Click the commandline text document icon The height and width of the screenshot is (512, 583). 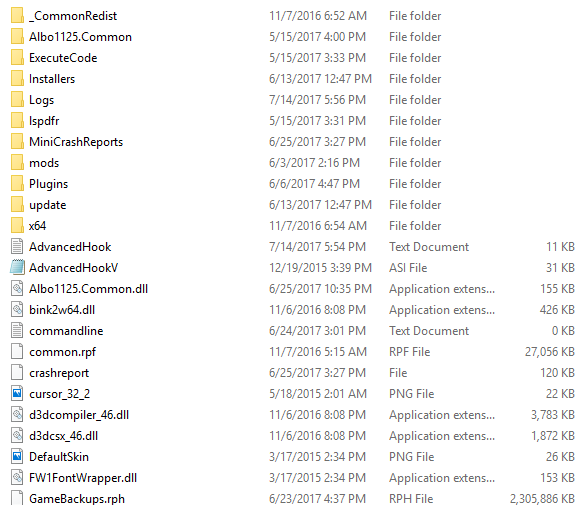(x=17, y=331)
